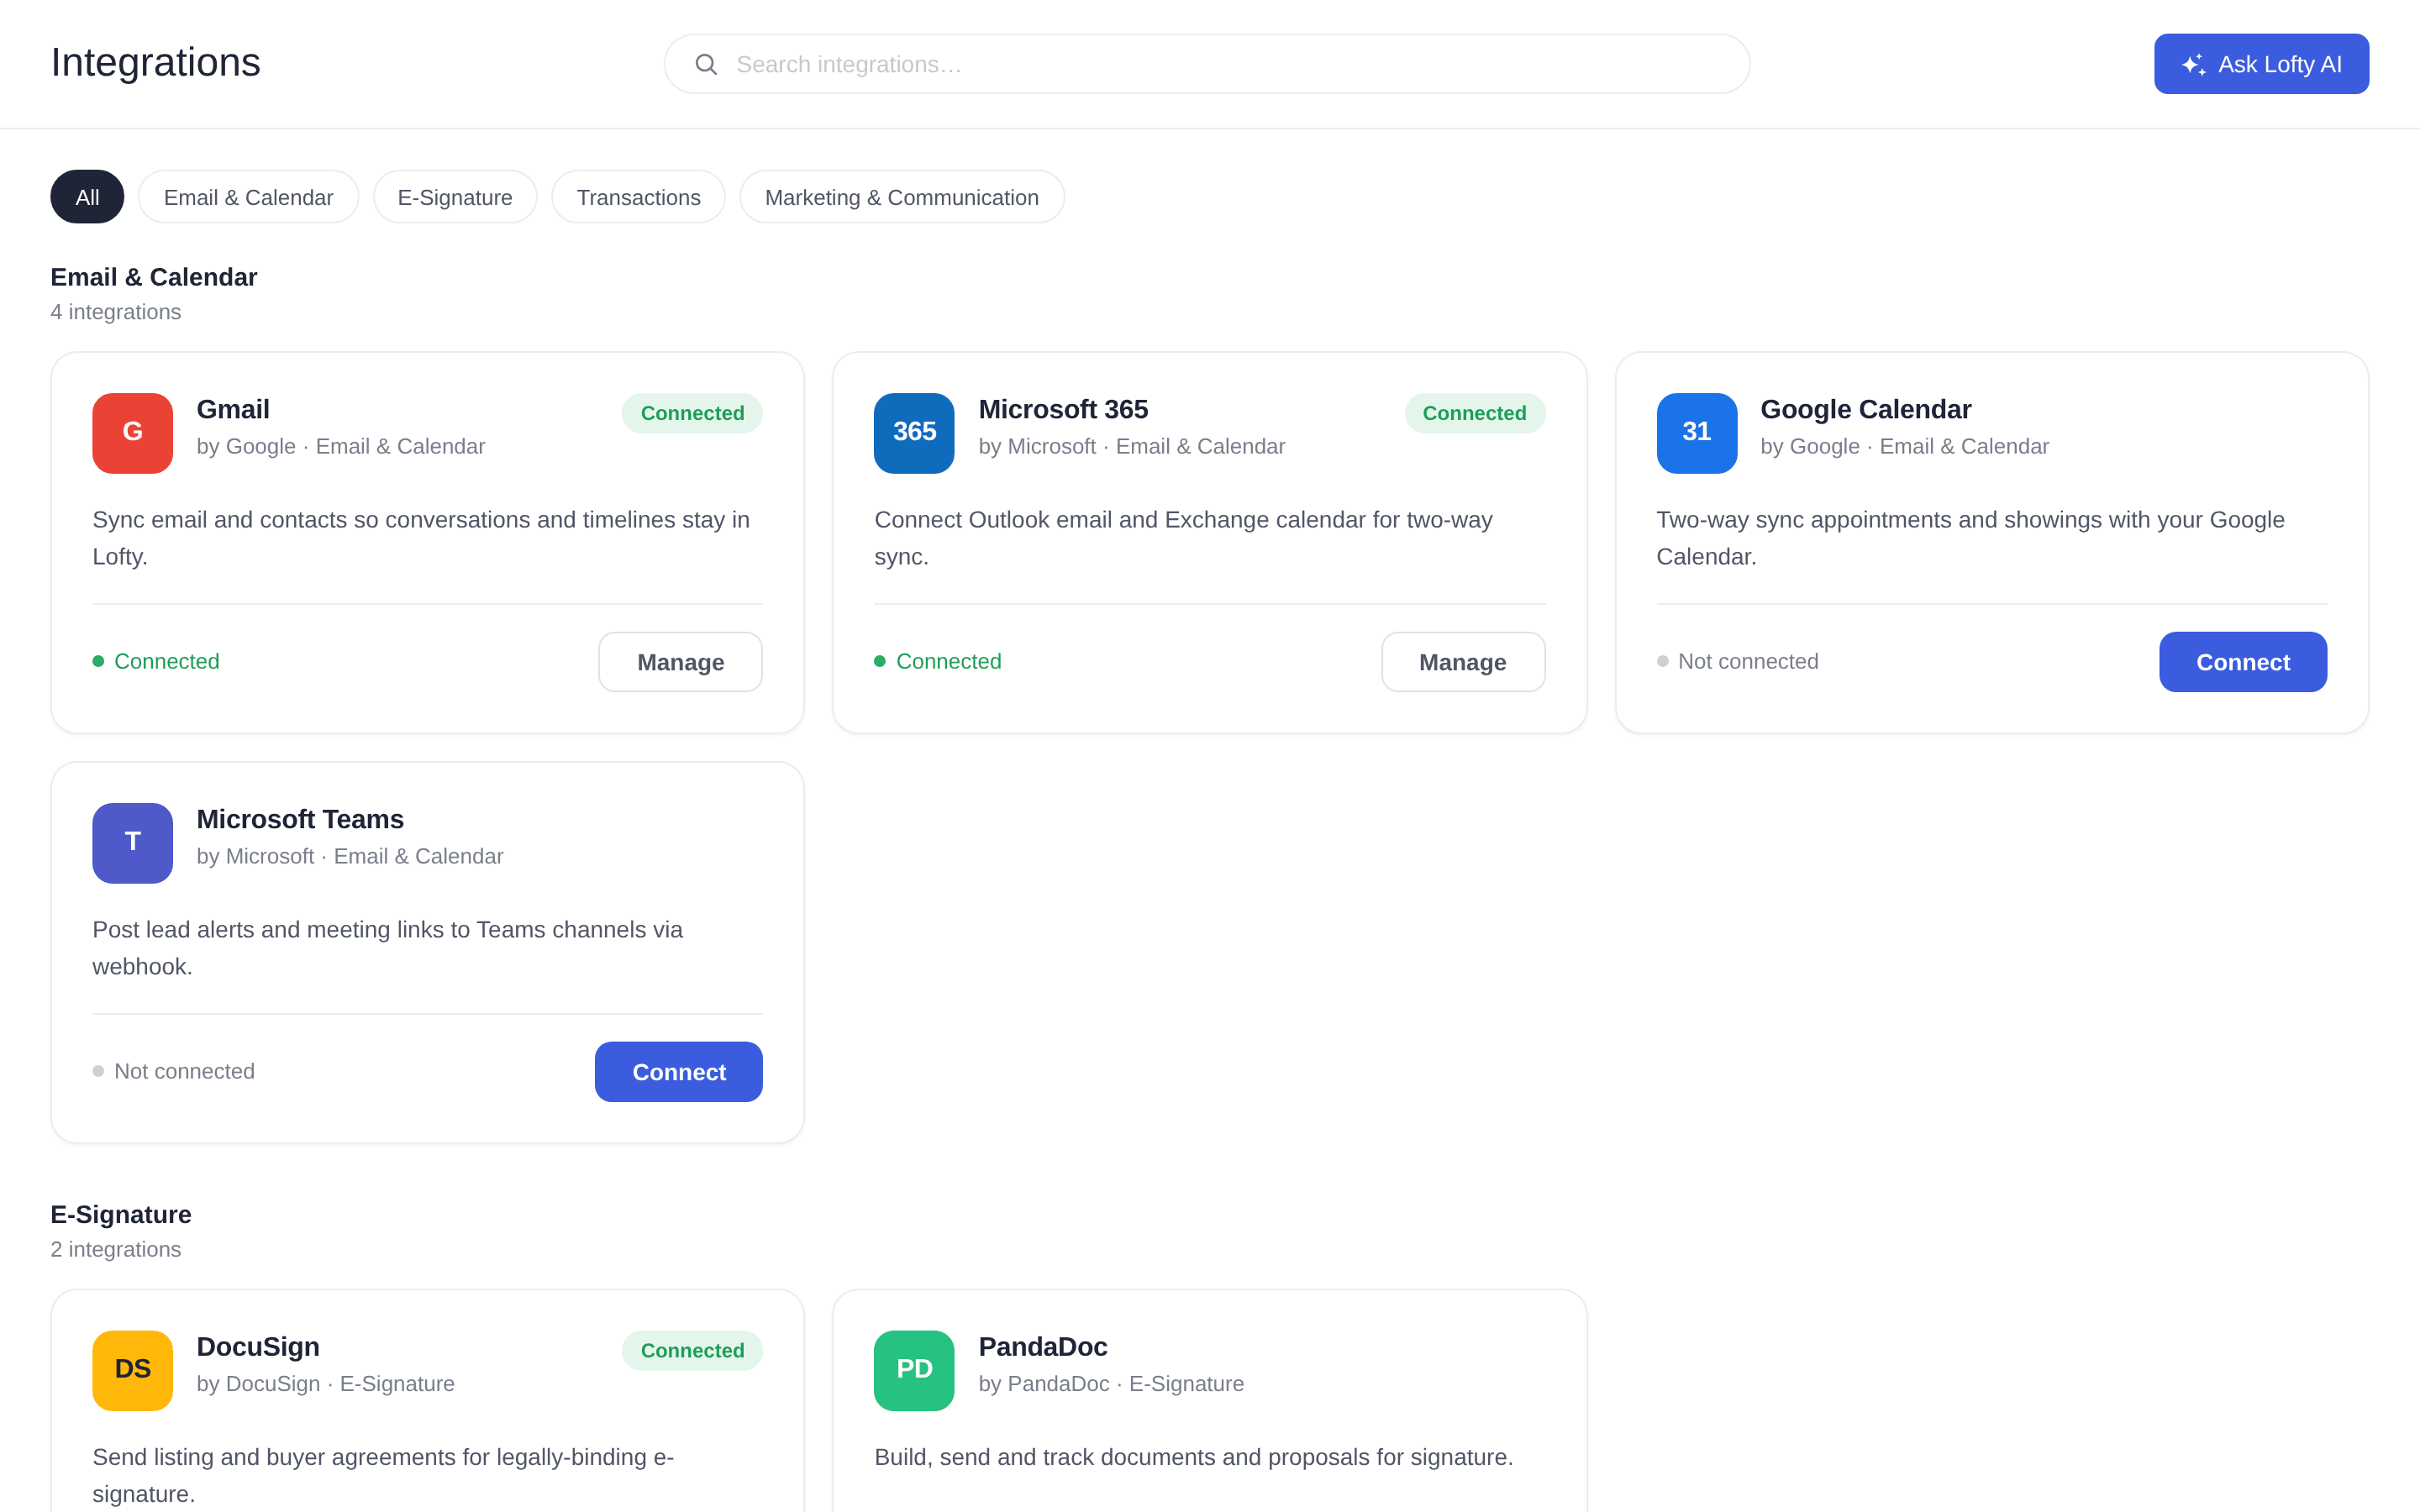Manage the Microsoft 365 integration
Viewport: 2420px width, 1512px height.
pyautogui.click(x=1463, y=662)
